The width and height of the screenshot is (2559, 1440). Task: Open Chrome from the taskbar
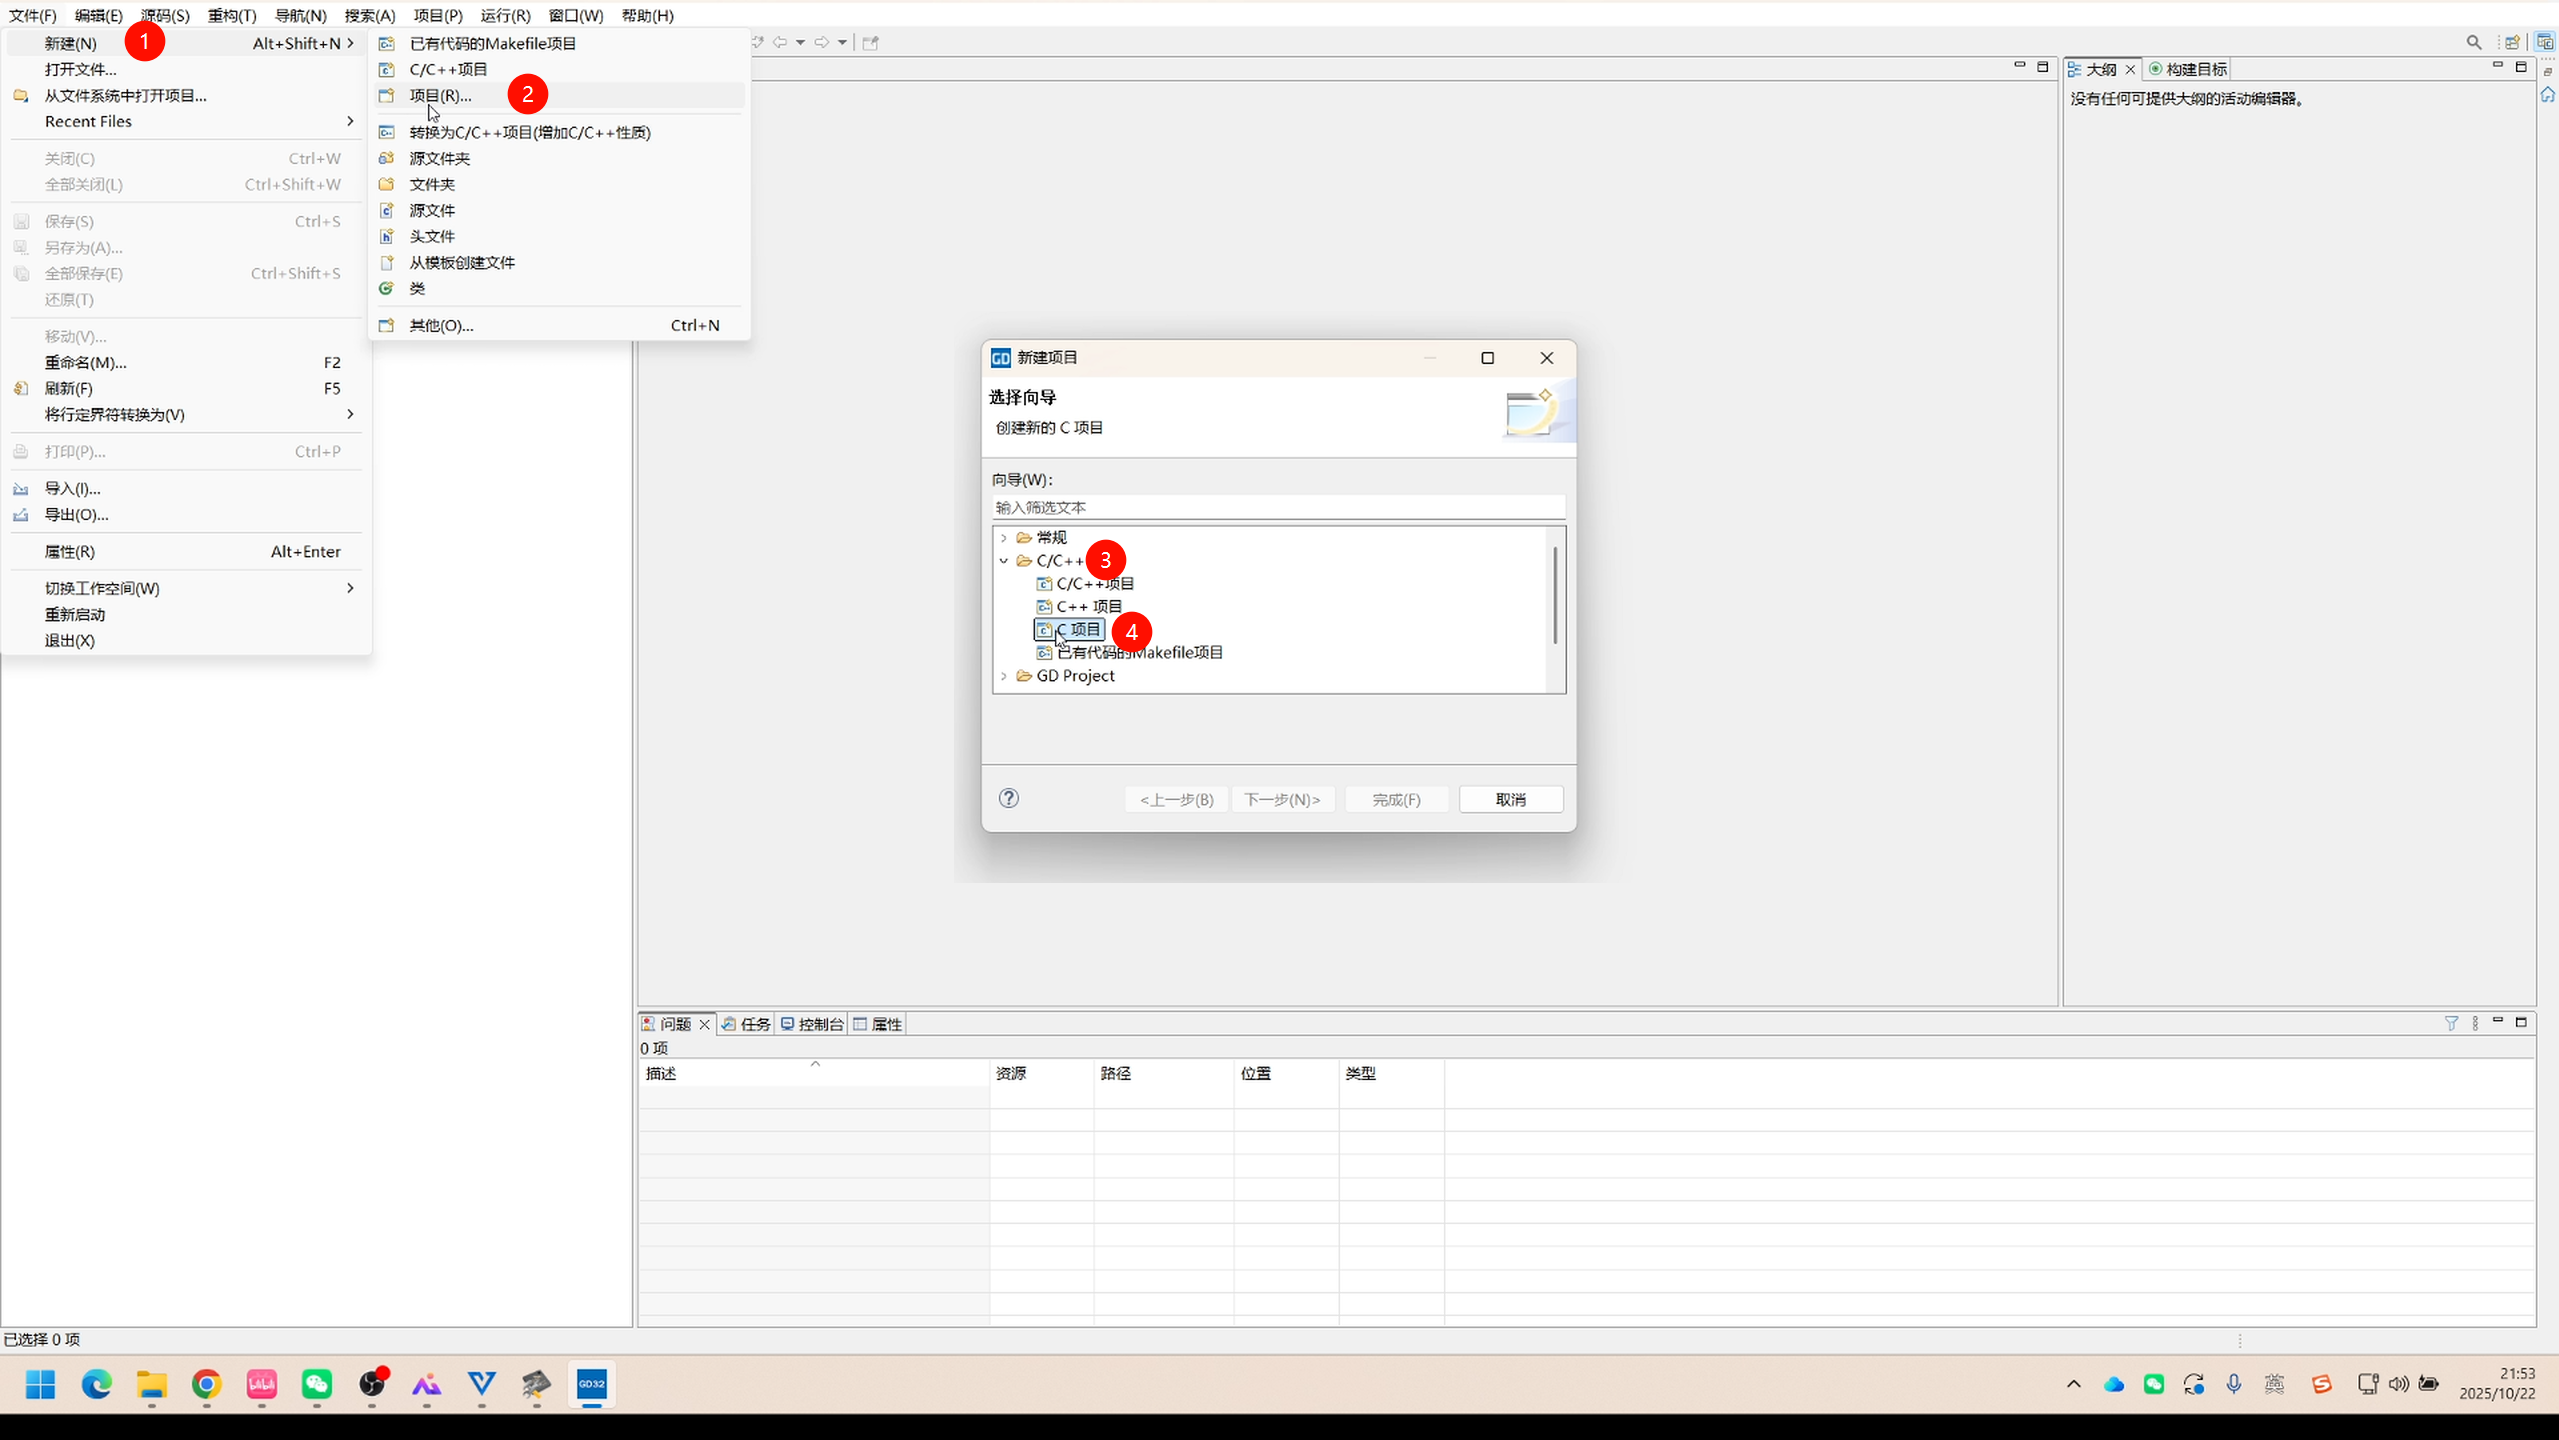tap(206, 1384)
